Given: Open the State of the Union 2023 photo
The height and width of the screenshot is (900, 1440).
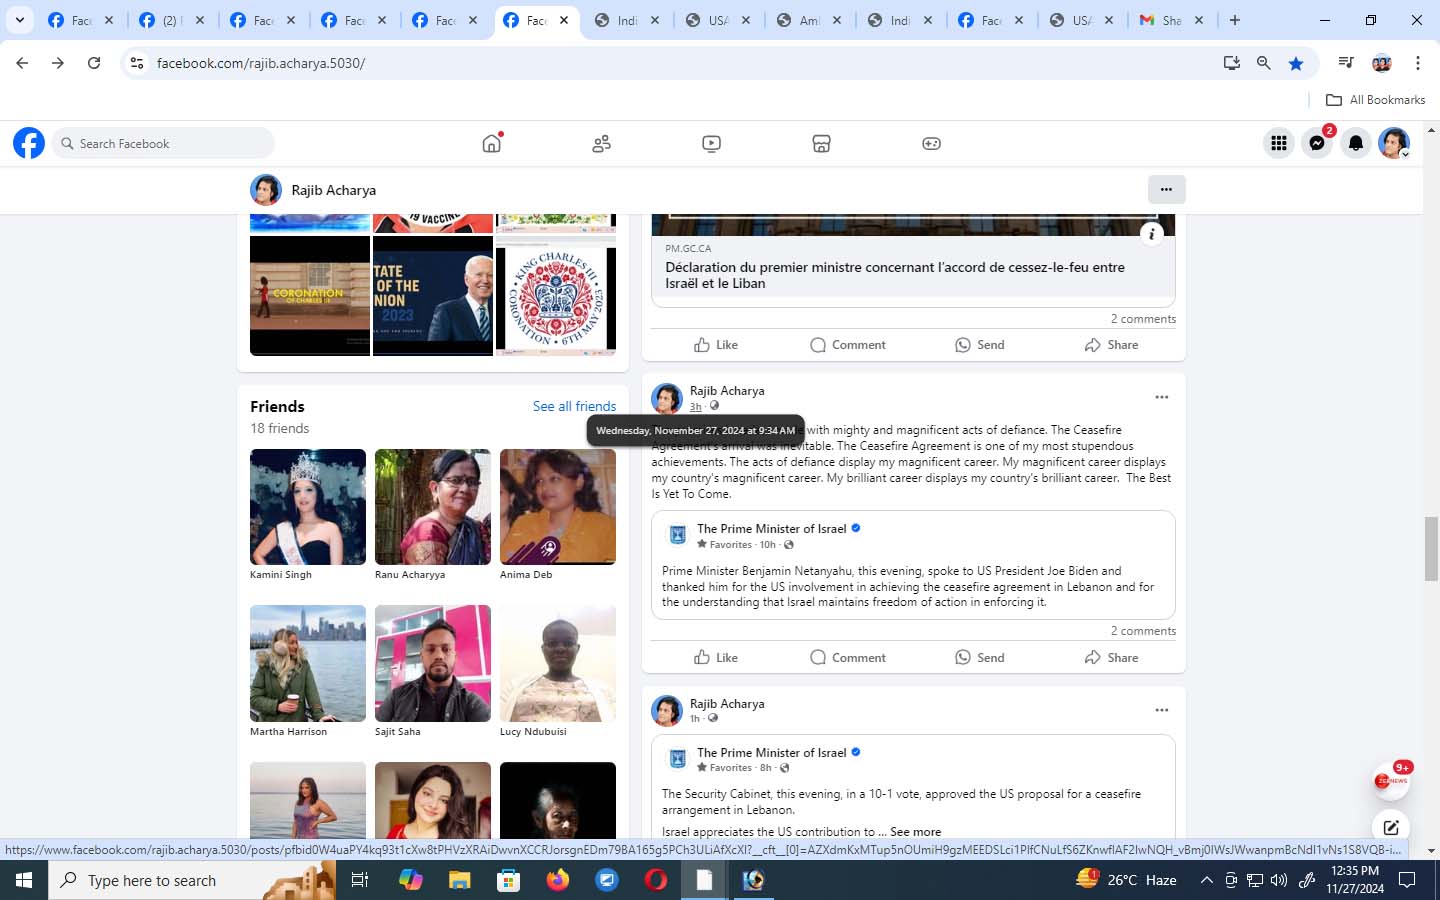Looking at the screenshot, I should pos(433,295).
